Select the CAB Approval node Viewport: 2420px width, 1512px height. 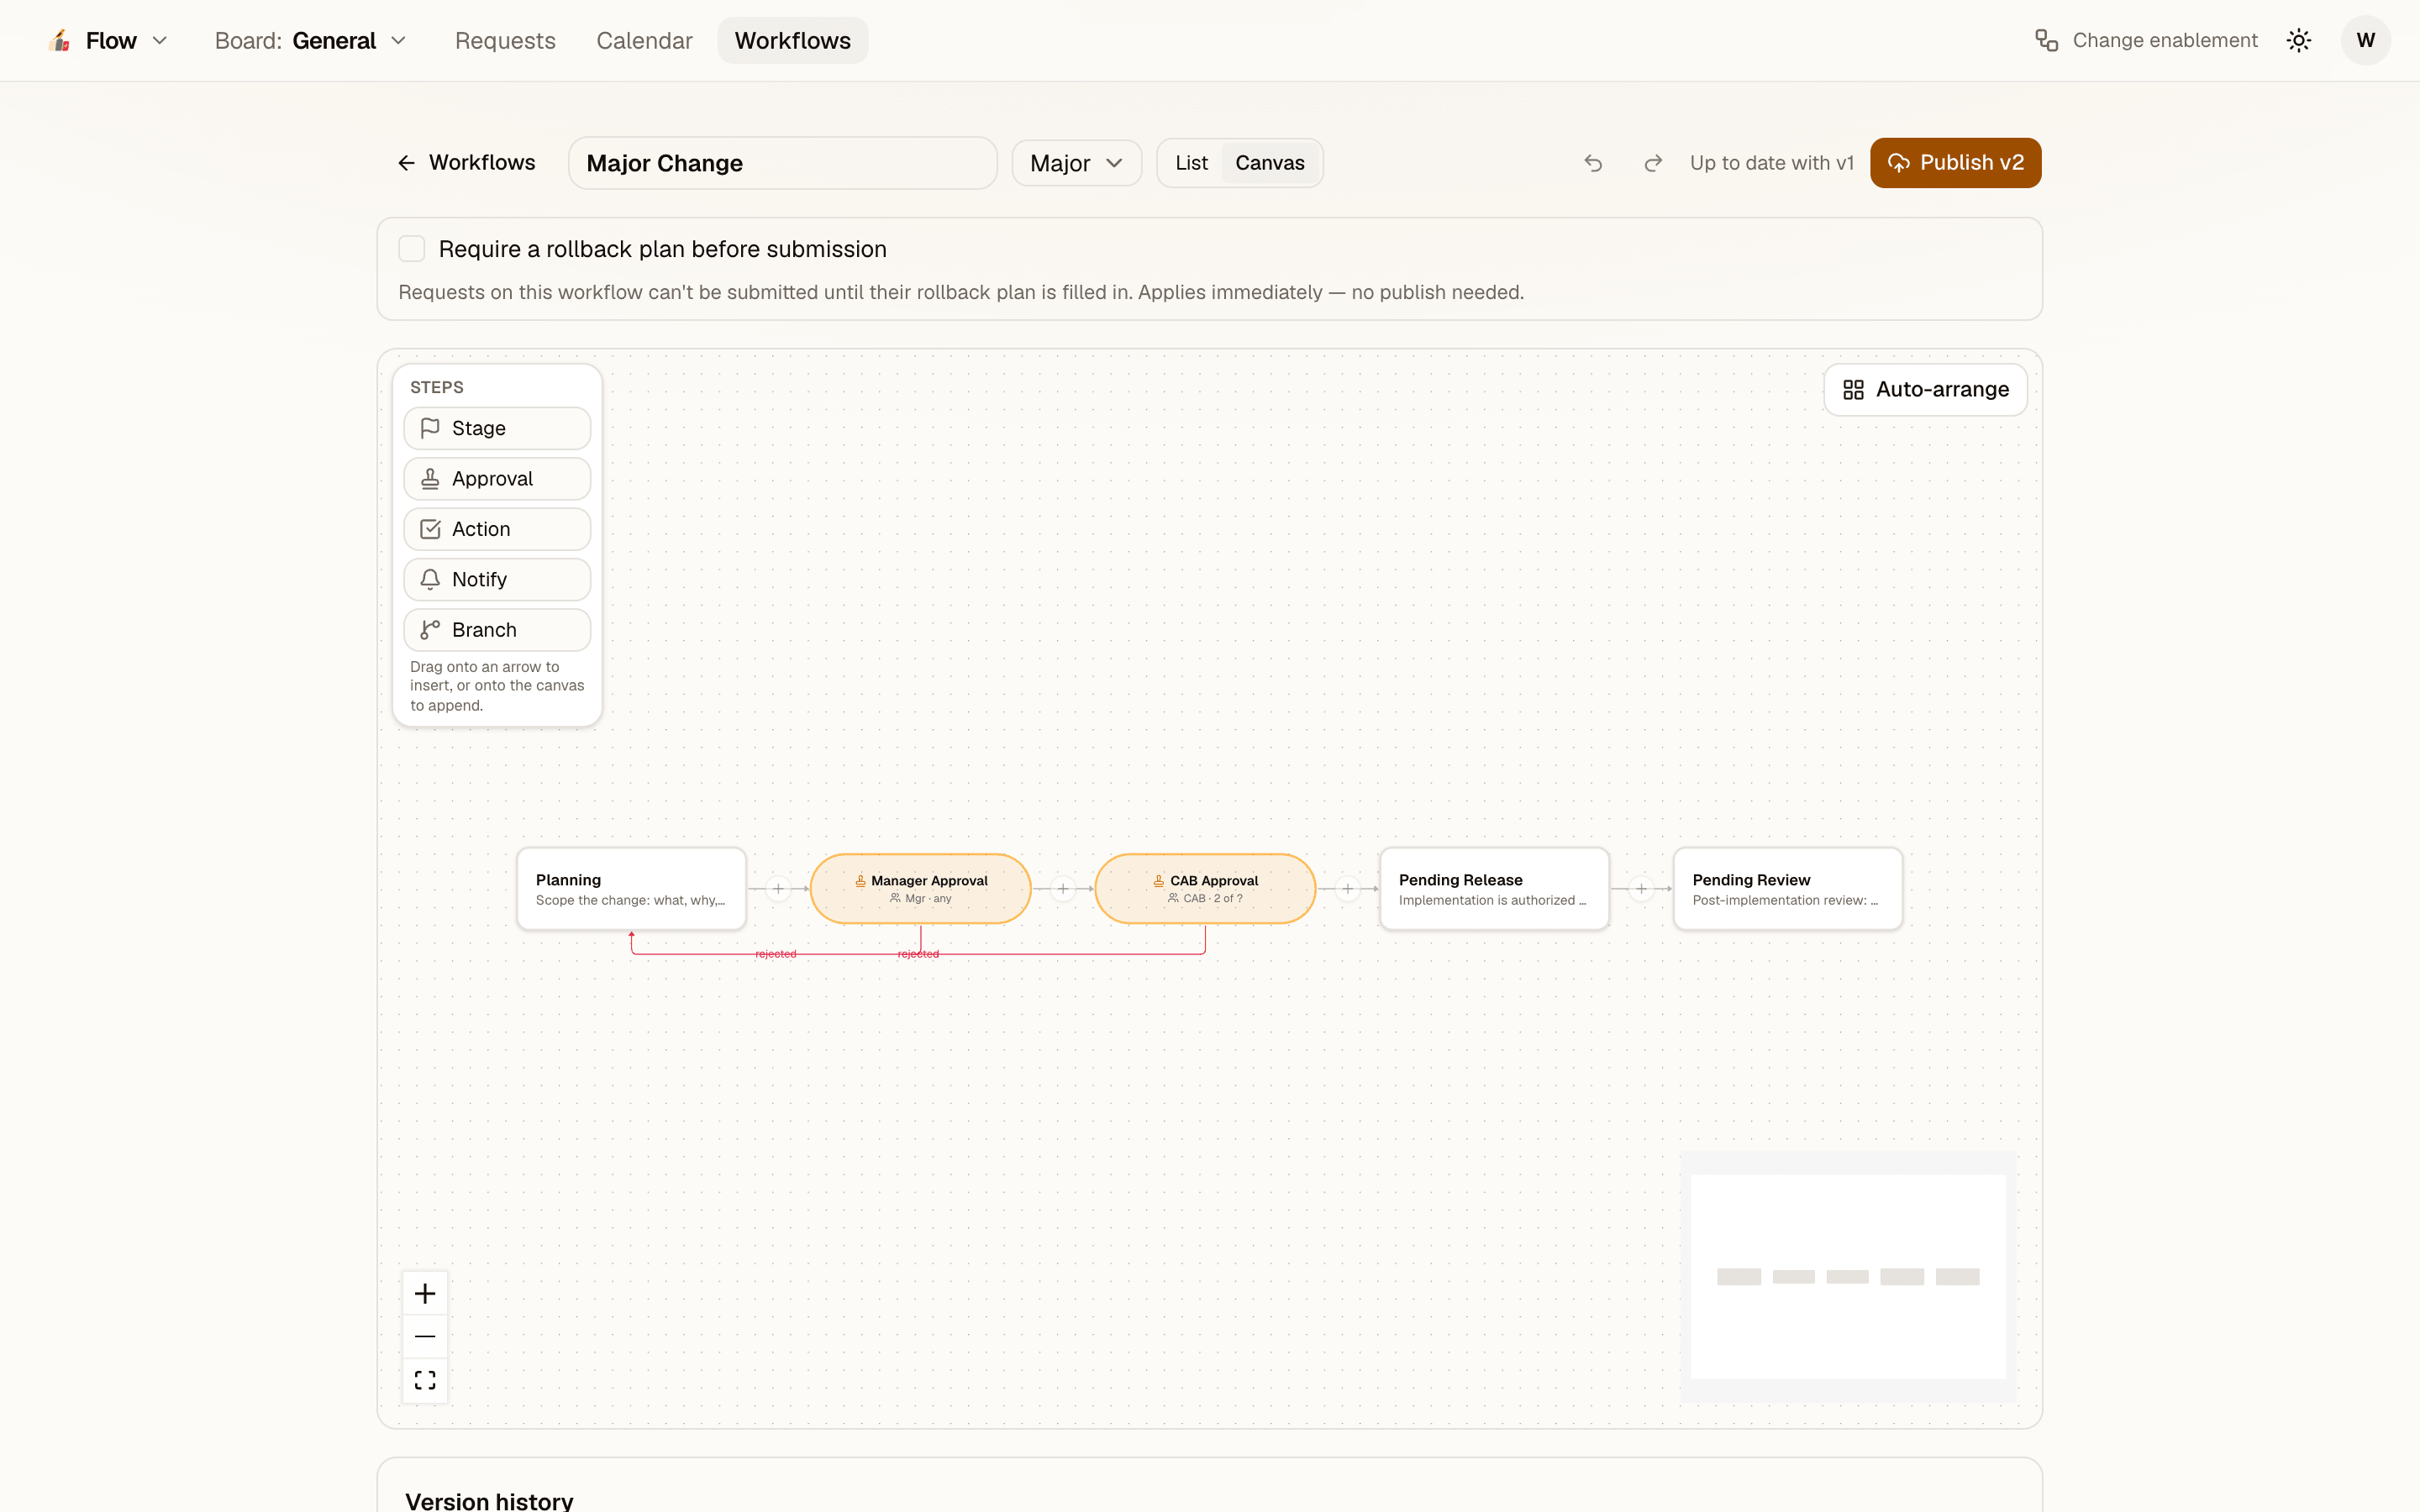click(x=1205, y=889)
